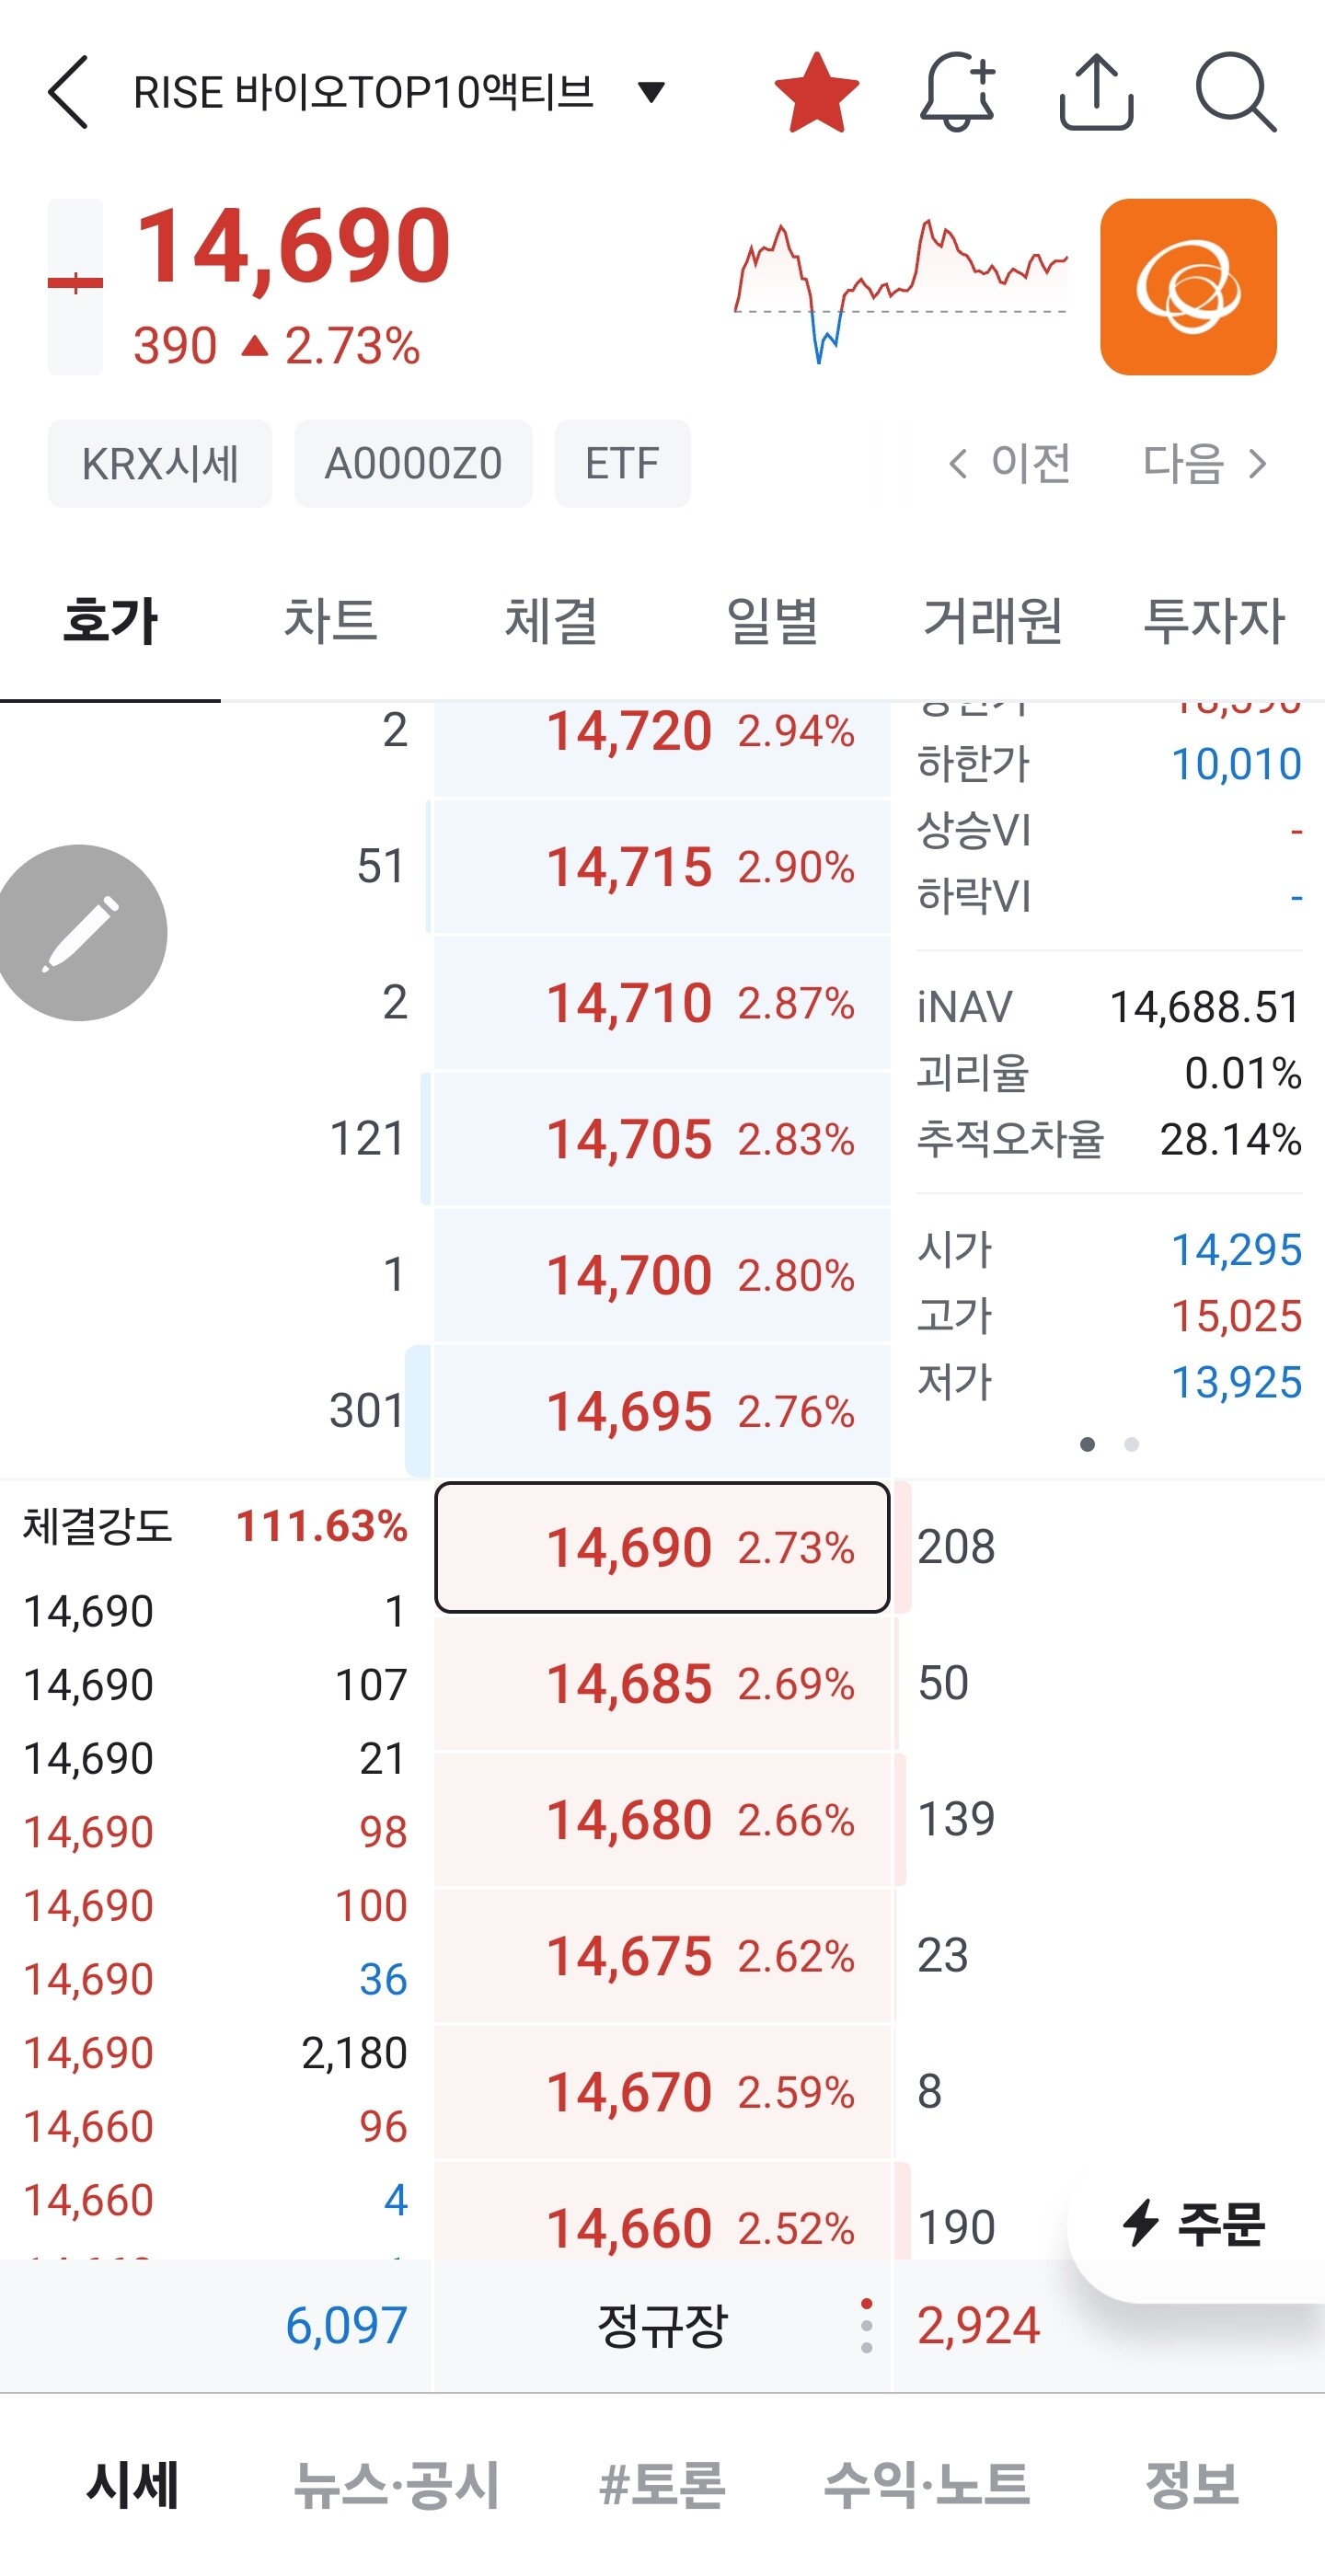
Task: Go to the previous stock with 이전
Action: point(1009,463)
